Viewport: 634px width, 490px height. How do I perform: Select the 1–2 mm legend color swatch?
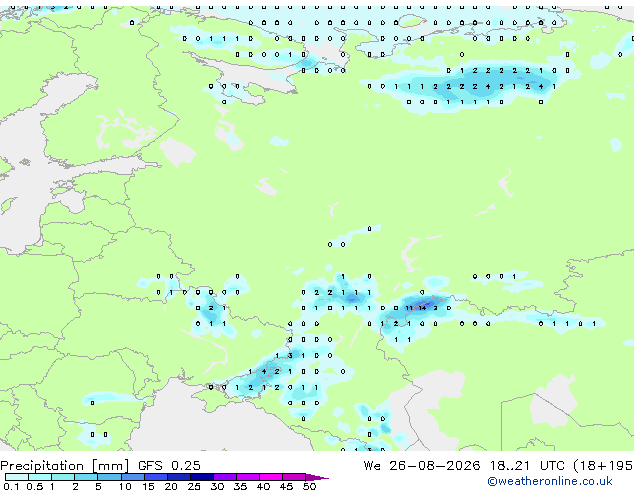tap(63, 477)
